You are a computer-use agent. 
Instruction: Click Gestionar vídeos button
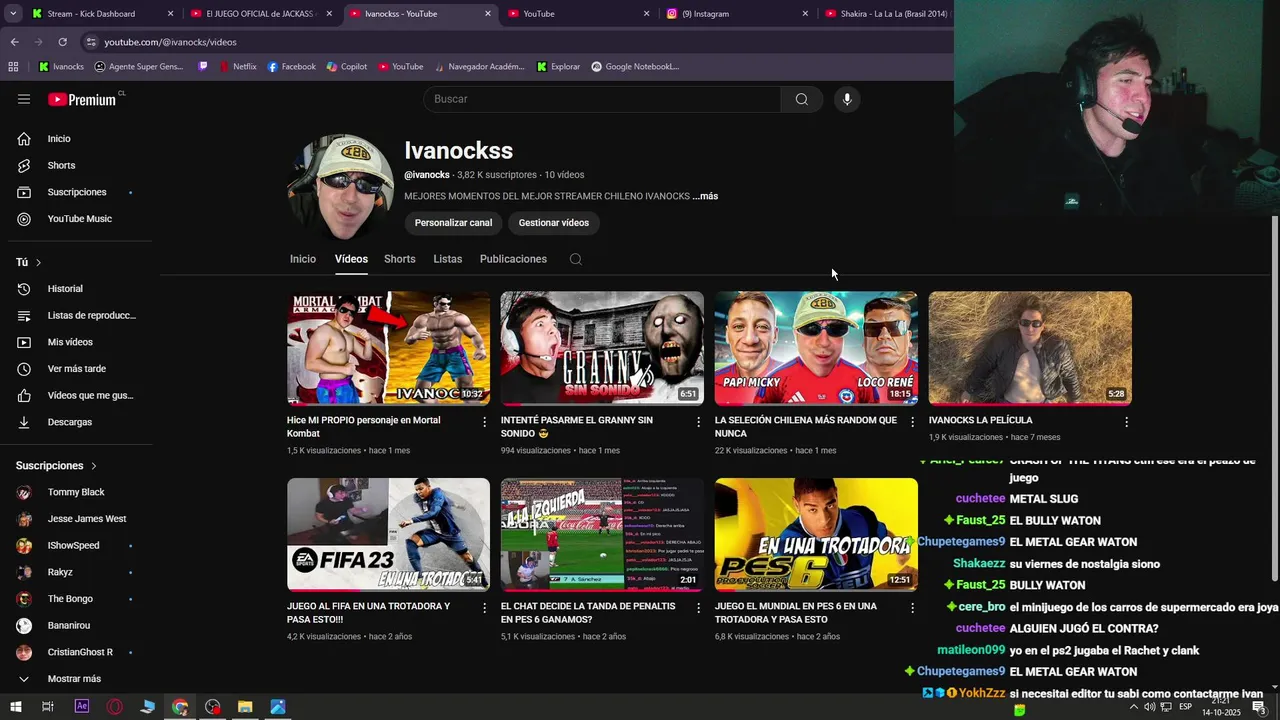(x=554, y=223)
